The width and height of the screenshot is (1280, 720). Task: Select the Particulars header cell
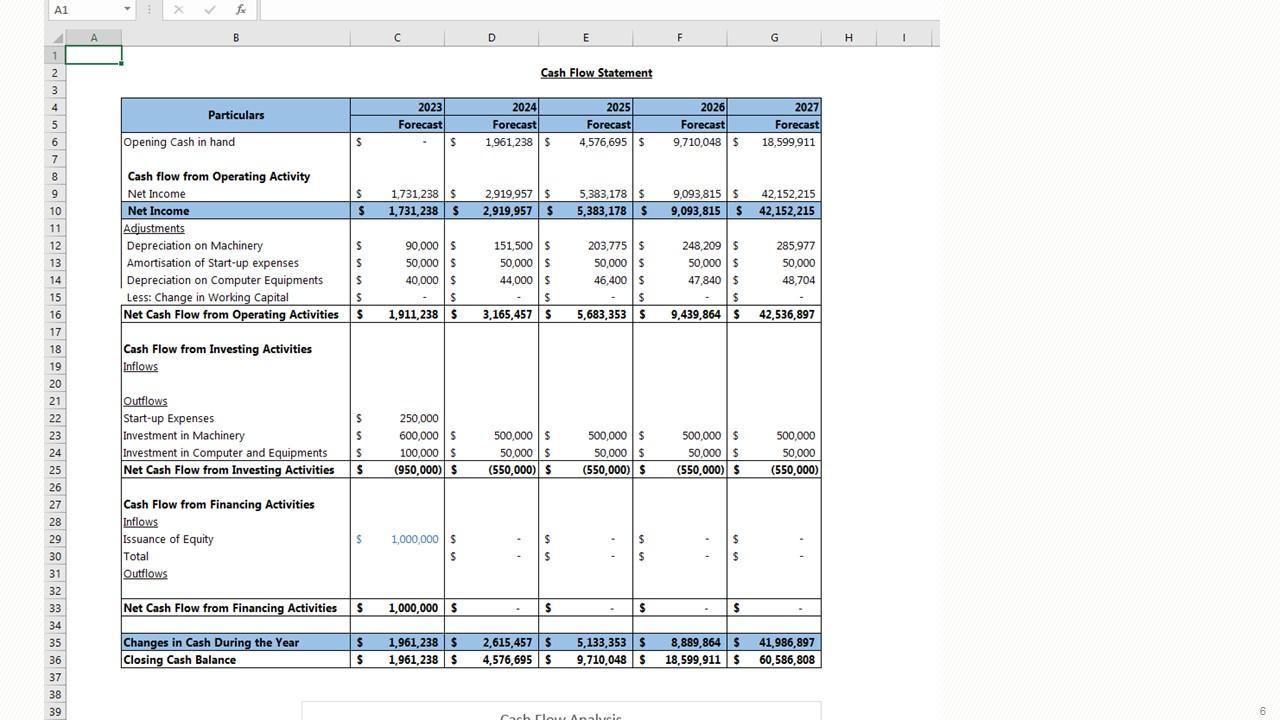236,115
